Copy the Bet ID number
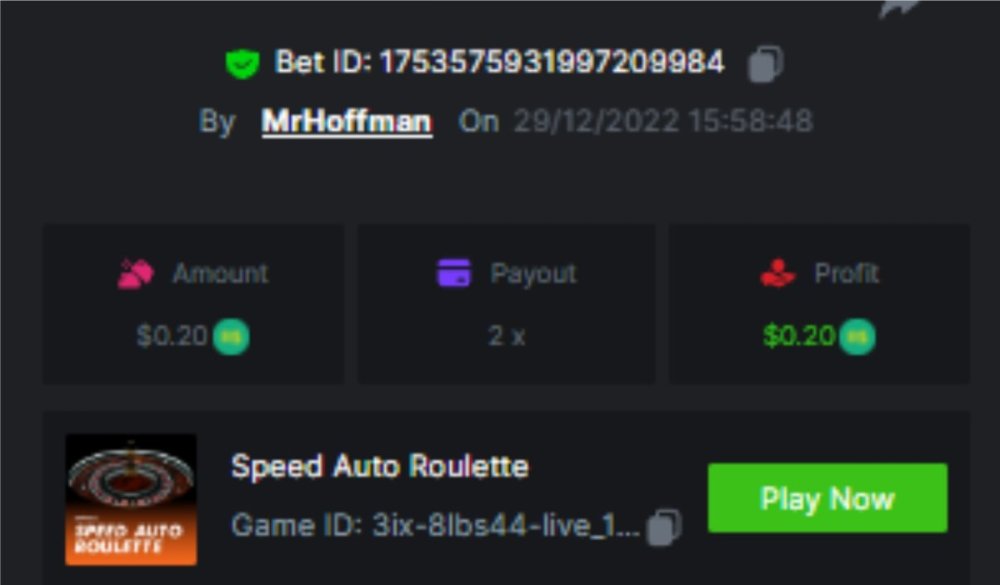The image size is (1000, 585). point(765,63)
